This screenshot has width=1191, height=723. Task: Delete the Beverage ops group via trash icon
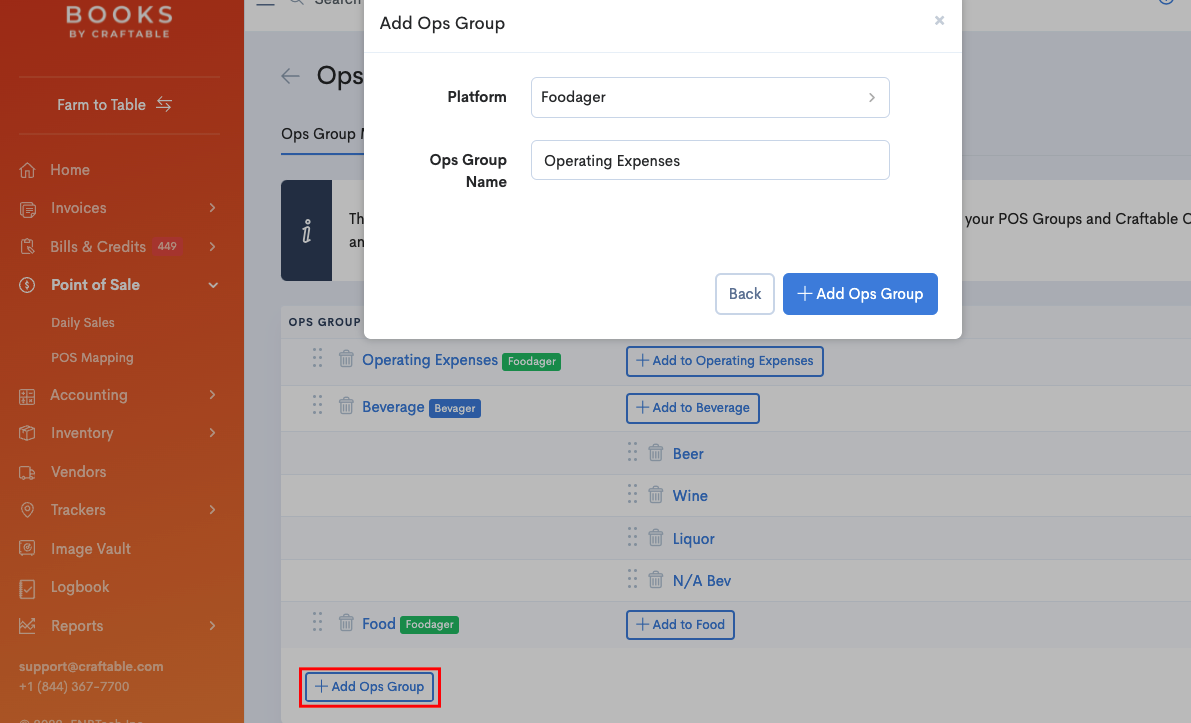346,406
